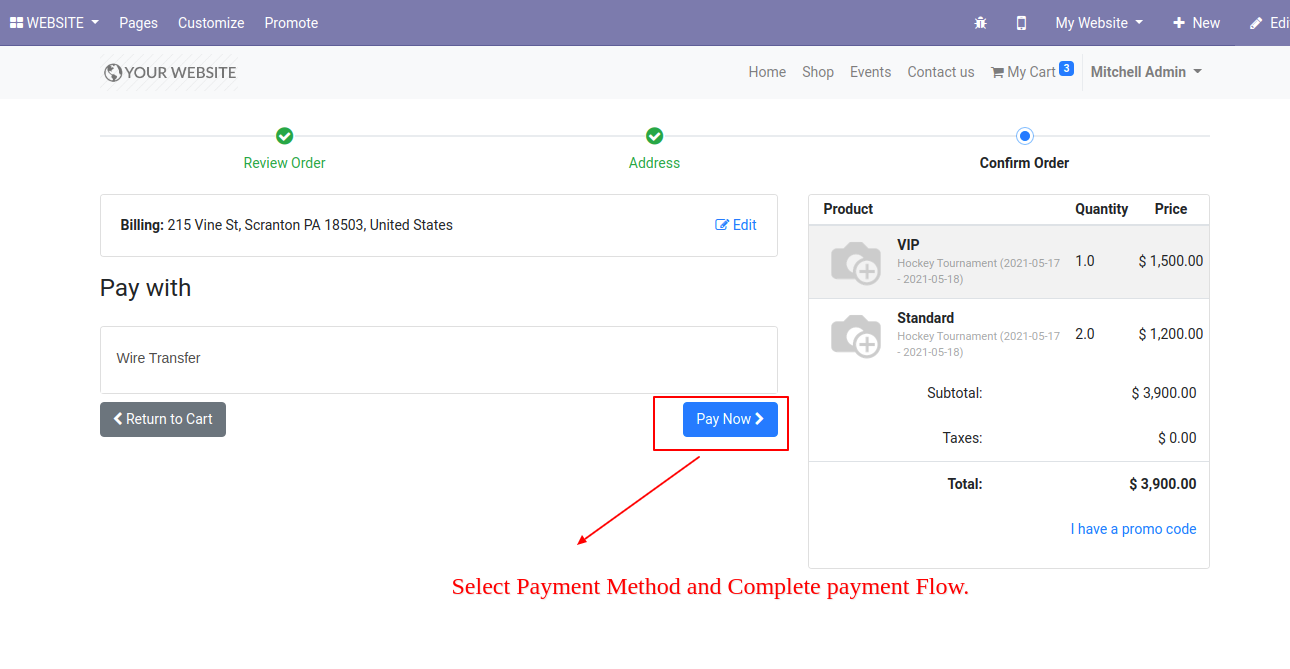Screen dimensions: 1290x669
Task: Open My Cart with cart icon
Action: pyautogui.click(x=1023, y=72)
